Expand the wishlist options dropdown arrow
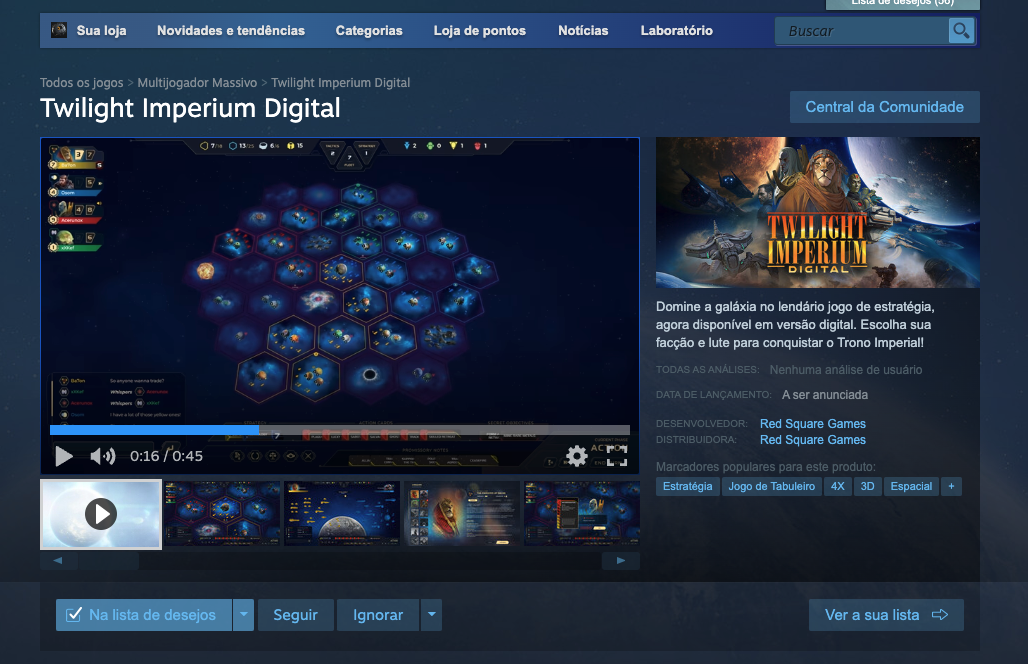Screen dimensions: 1028x664 243,615
